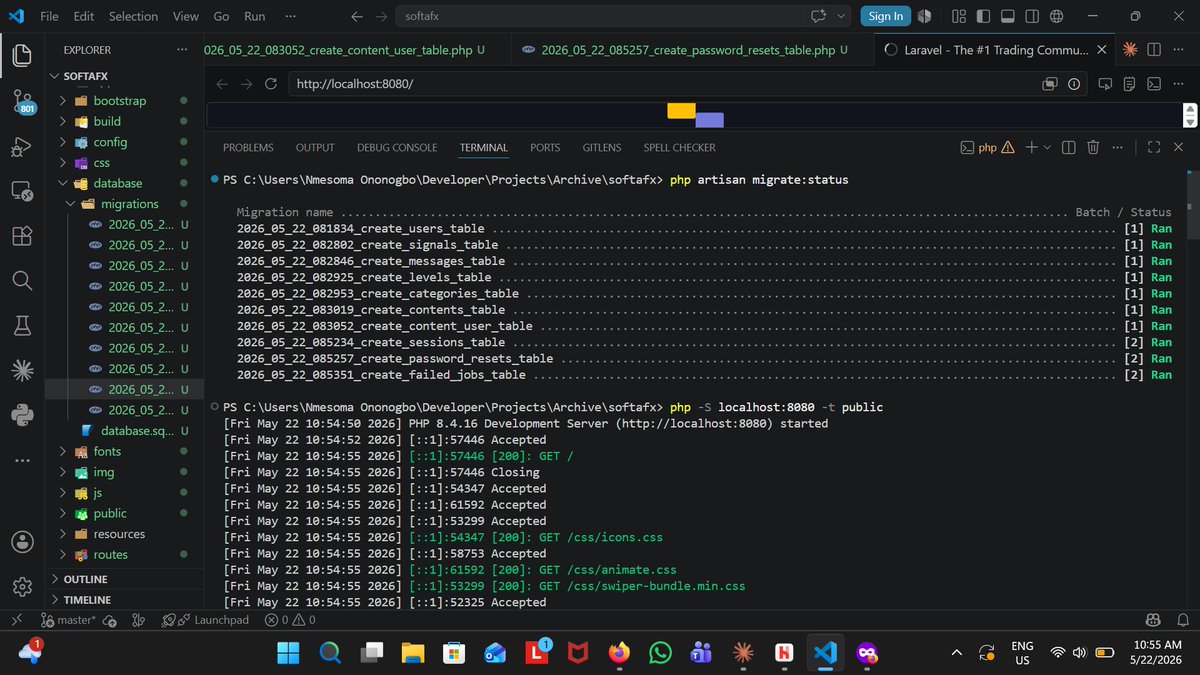Kill the php terminal with trash icon

[1093, 147]
